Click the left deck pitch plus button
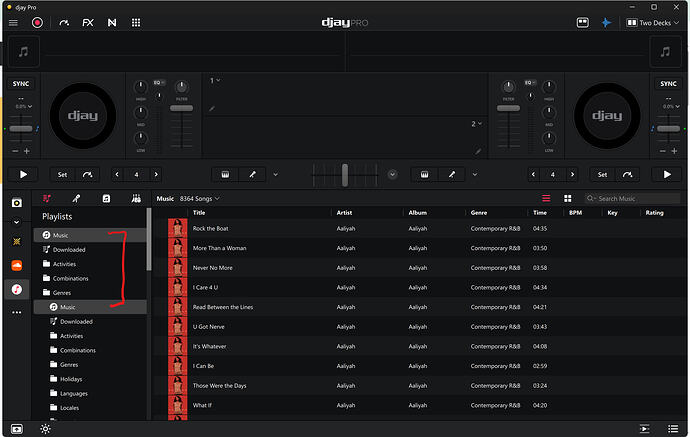The image size is (690, 437). click(27, 151)
